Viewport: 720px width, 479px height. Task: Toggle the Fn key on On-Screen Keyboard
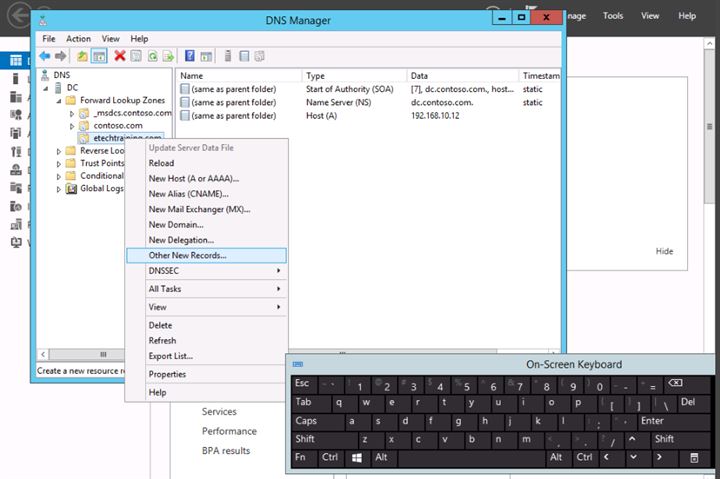(300, 457)
